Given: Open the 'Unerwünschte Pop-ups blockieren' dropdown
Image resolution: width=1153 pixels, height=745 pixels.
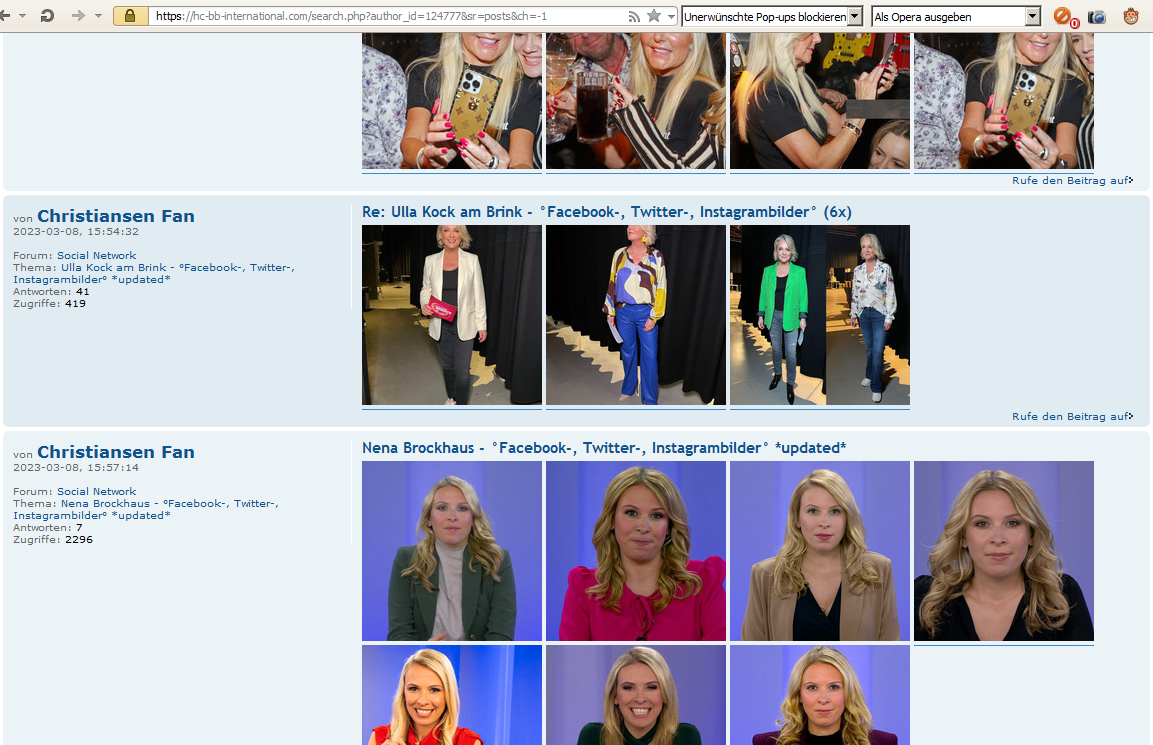Looking at the screenshot, I should click(772, 16).
